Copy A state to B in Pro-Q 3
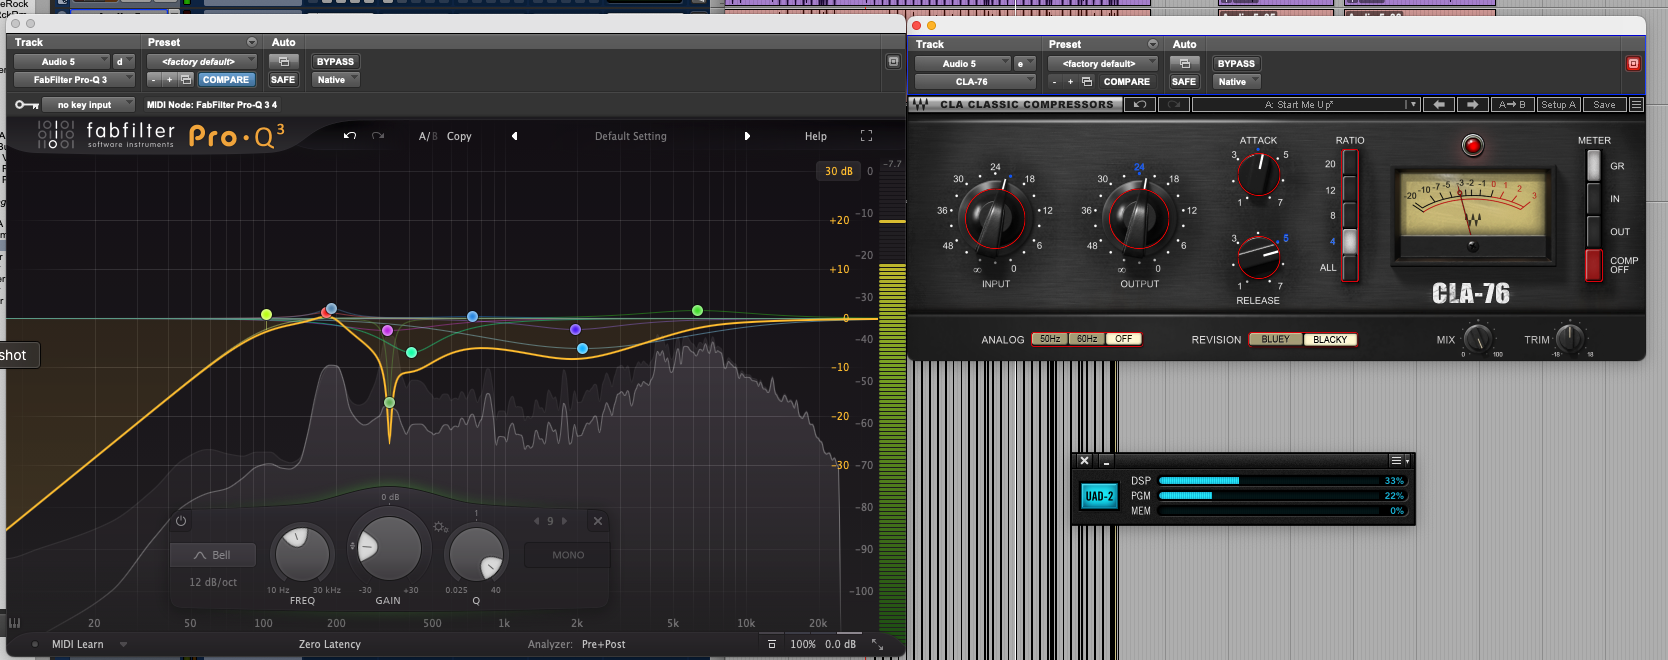This screenshot has width=1668, height=660. 459,136
